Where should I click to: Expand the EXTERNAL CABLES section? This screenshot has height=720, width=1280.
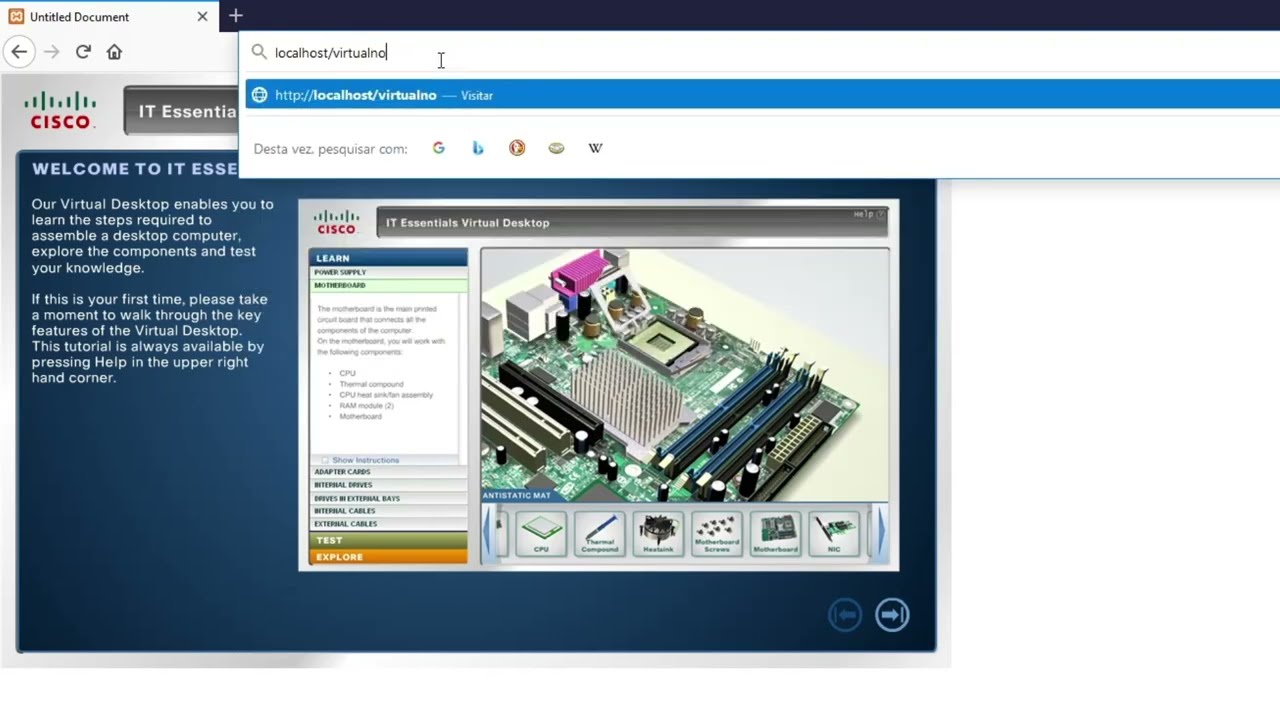click(x=388, y=524)
